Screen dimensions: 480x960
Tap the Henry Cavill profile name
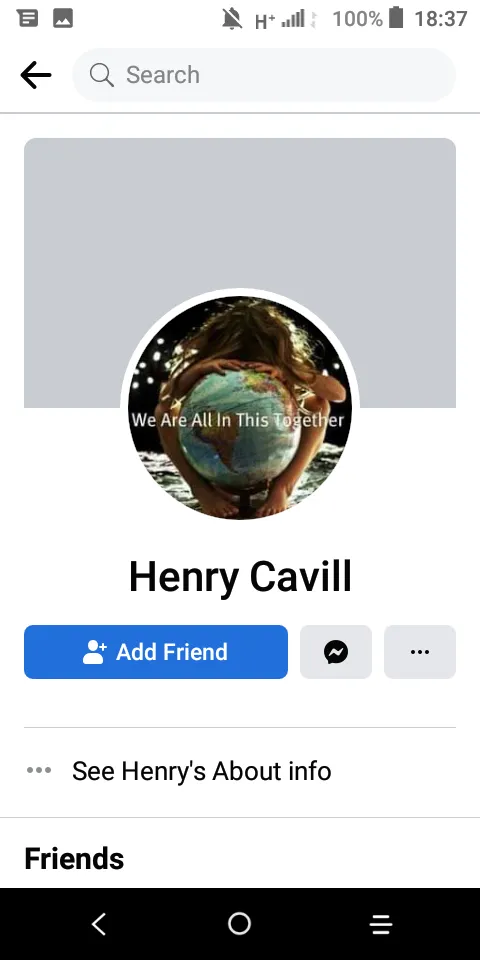[240, 577]
